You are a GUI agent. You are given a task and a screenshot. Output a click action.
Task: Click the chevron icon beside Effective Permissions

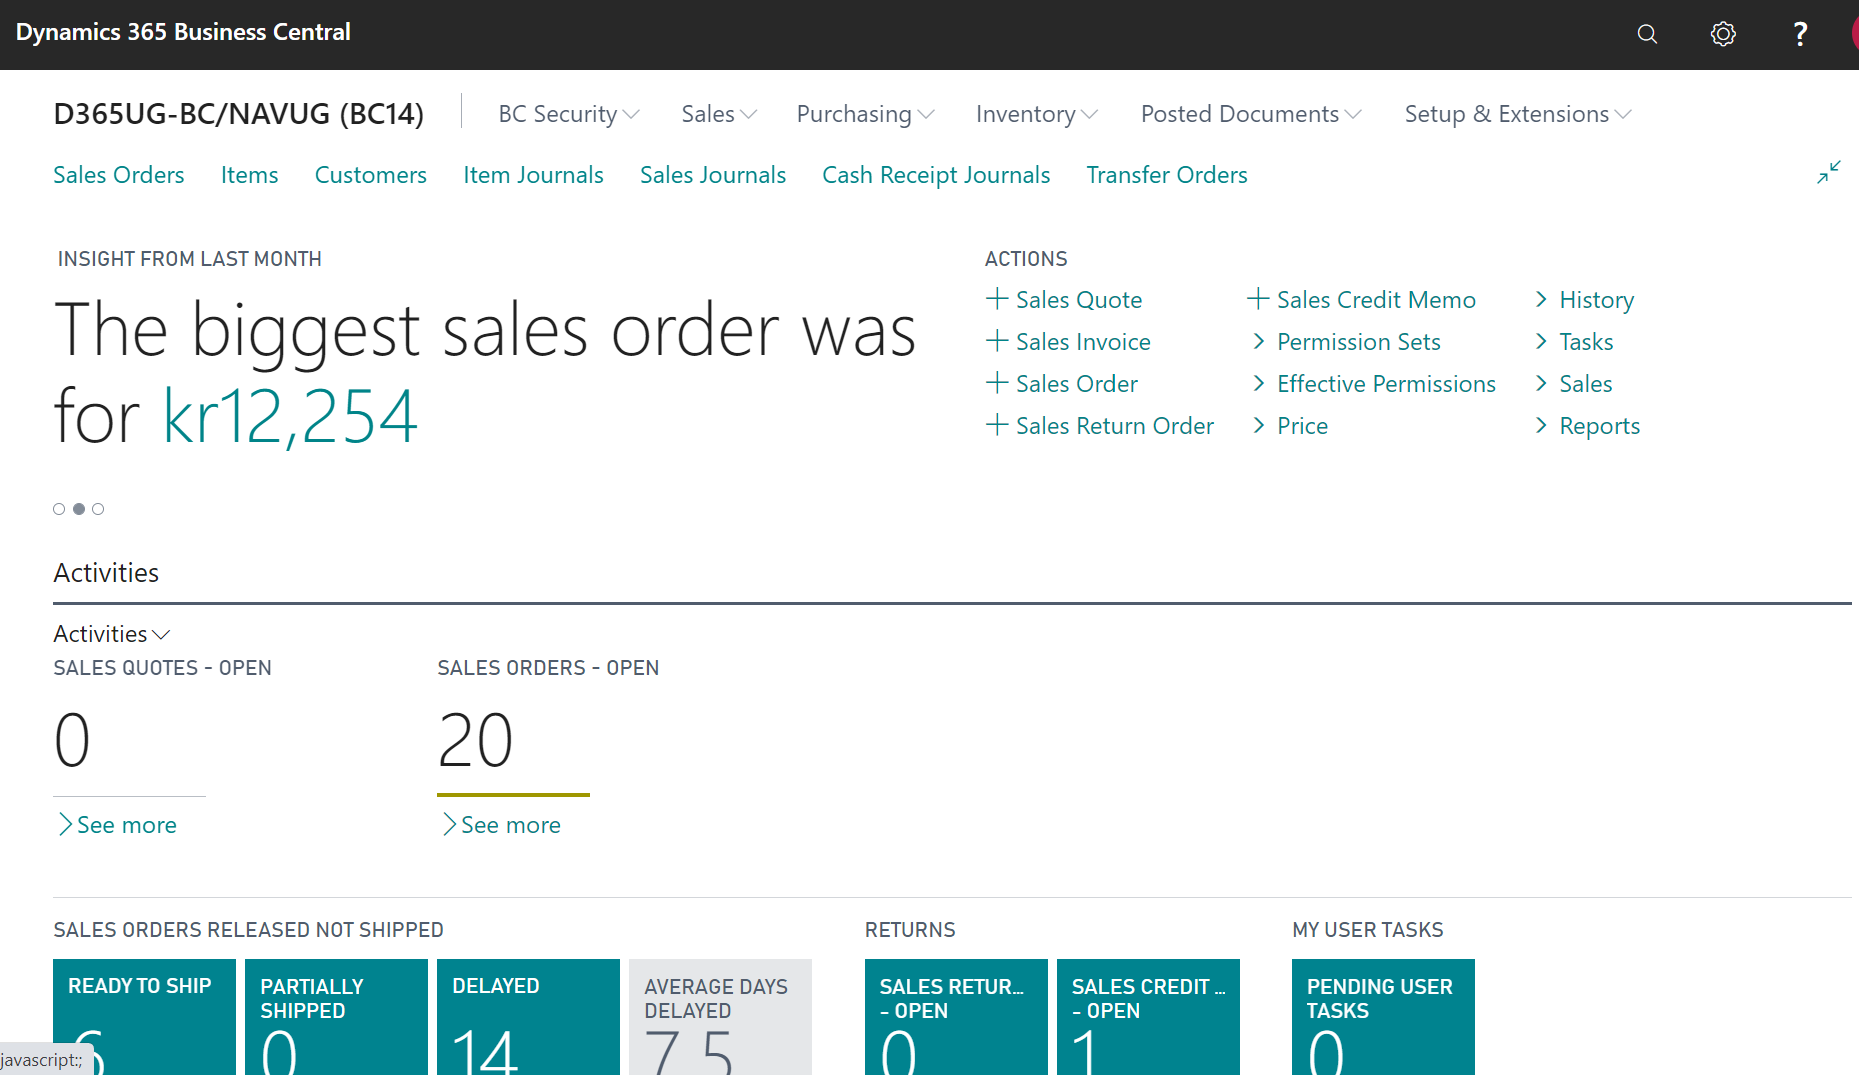click(1259, 383)
